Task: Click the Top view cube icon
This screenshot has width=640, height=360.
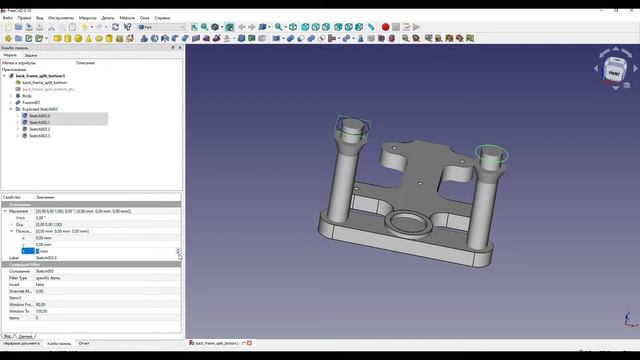Action: pyautogui.click(x=316, y=27)
